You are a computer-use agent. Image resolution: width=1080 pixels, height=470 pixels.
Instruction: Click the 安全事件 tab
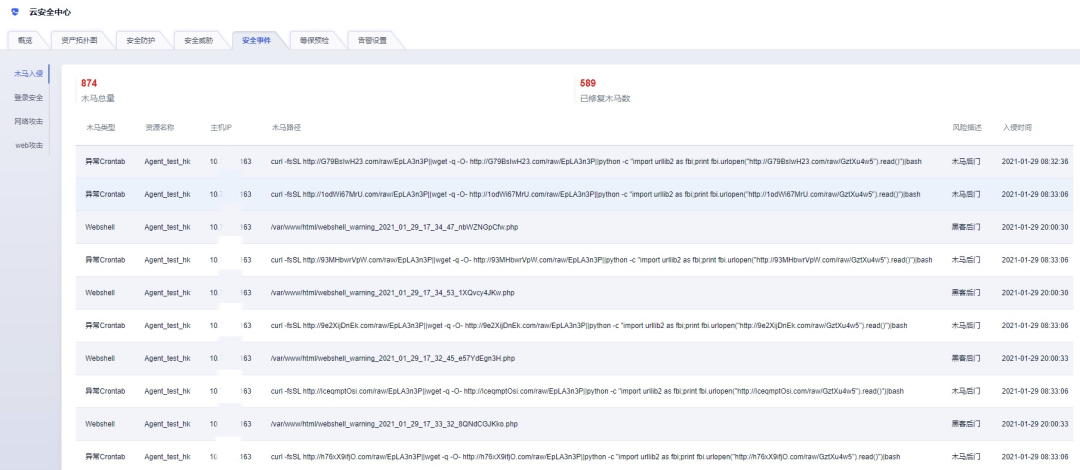[x=256, y=41]
